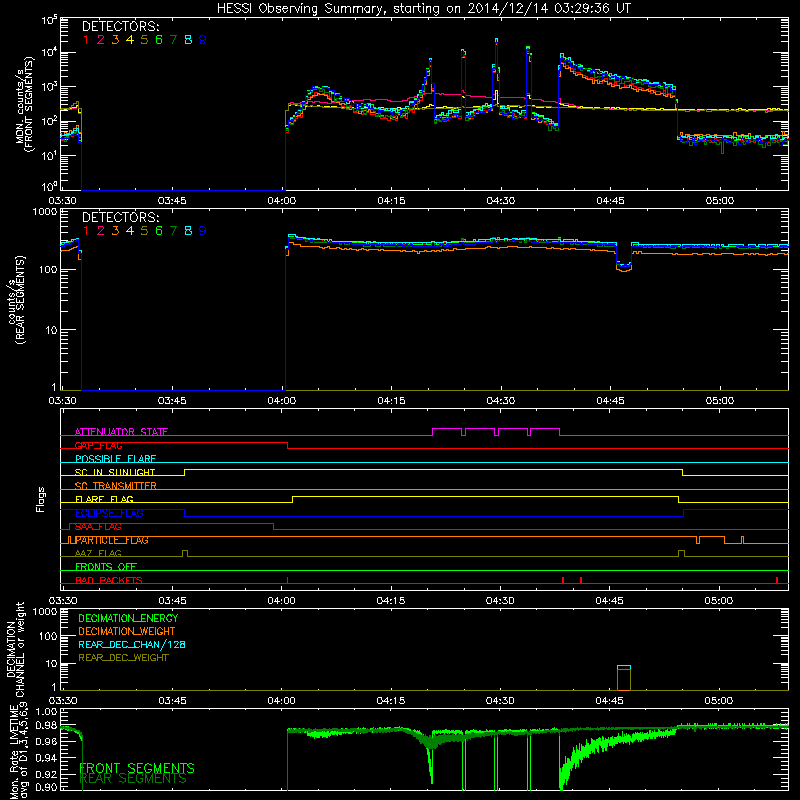The image size is (800, 800).
Task: Click the GAP_FLAG label
Action: [x=98, y=445]
